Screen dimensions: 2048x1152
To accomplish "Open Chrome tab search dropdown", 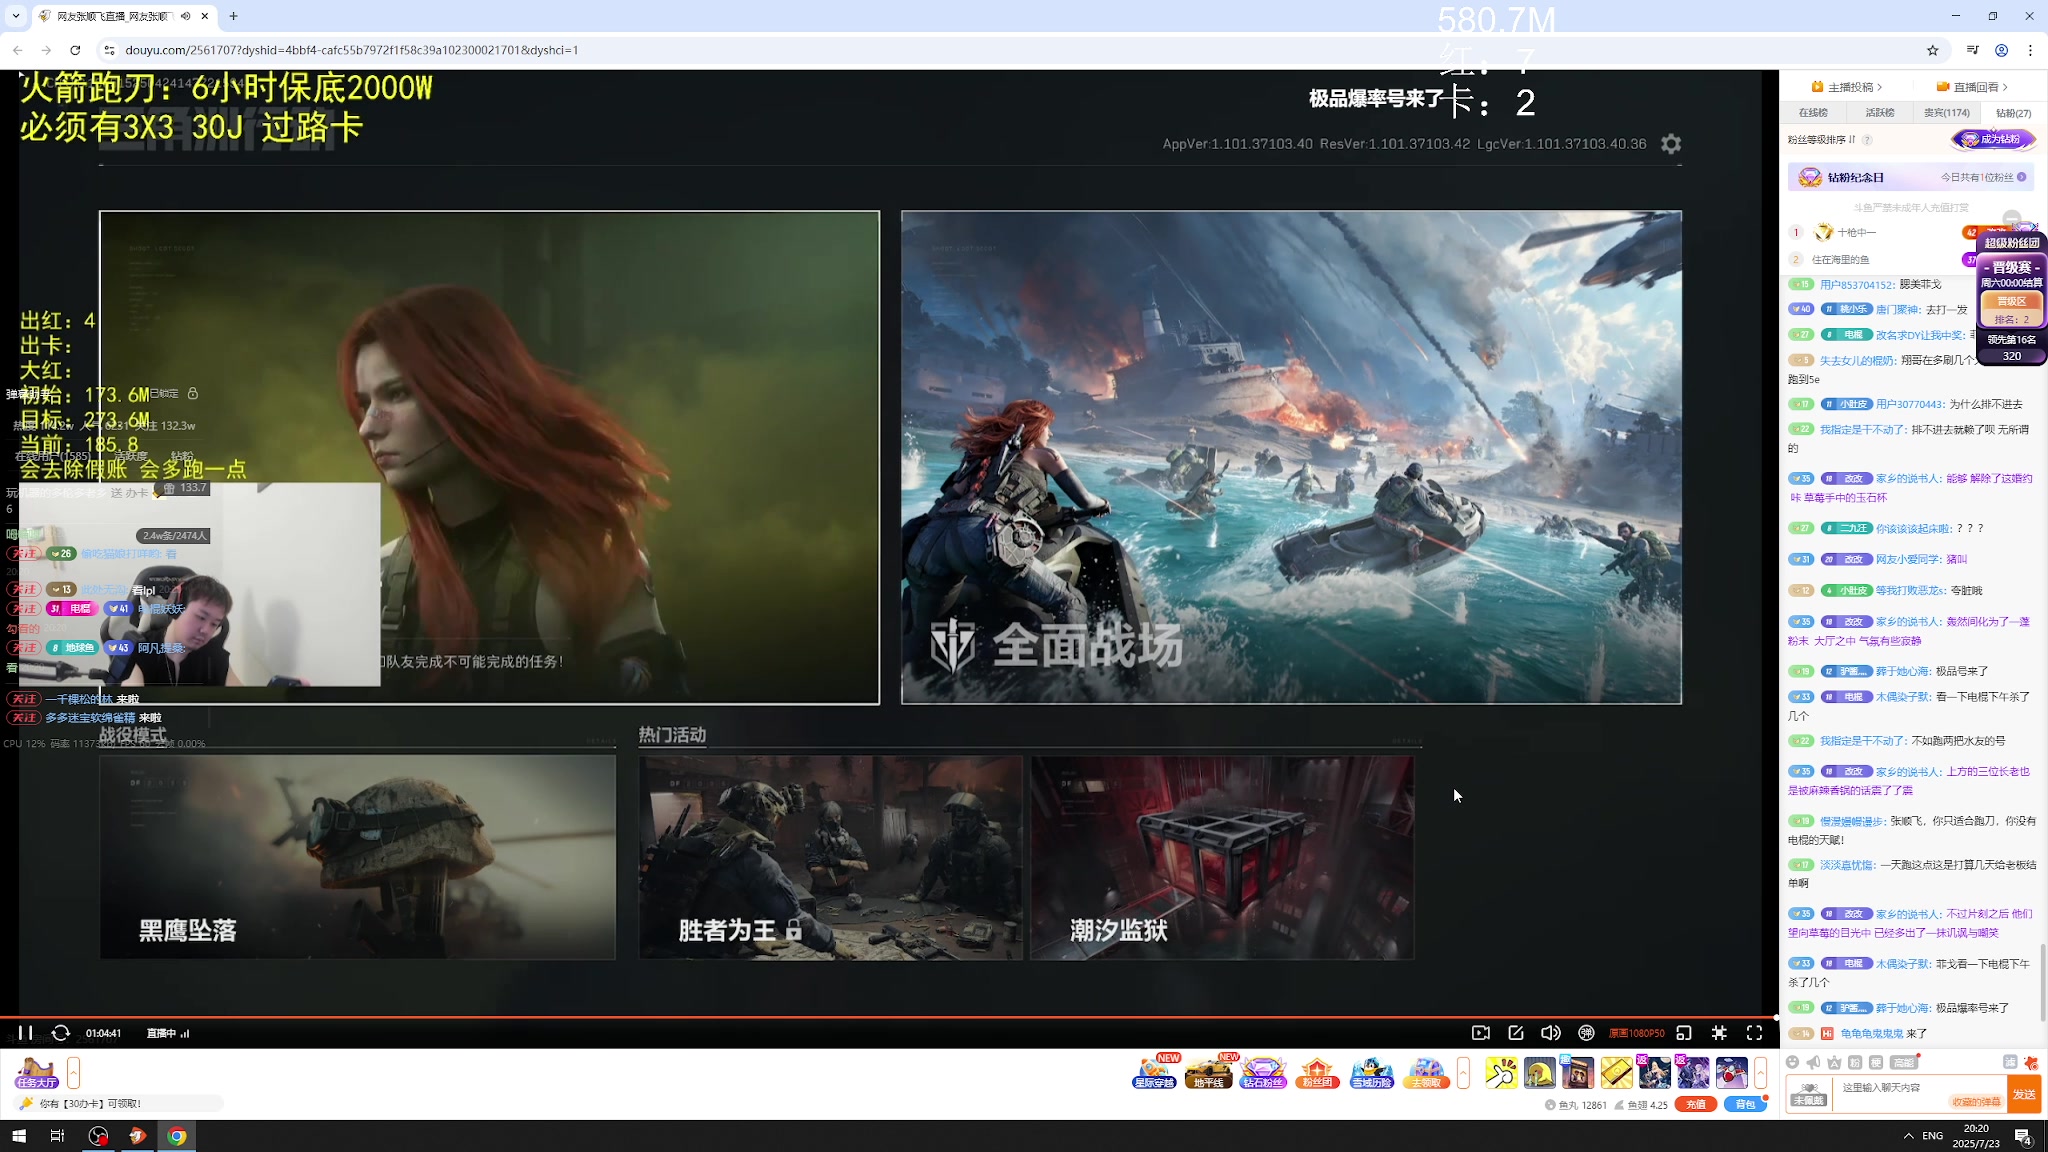I will click(x=16, y=16).
